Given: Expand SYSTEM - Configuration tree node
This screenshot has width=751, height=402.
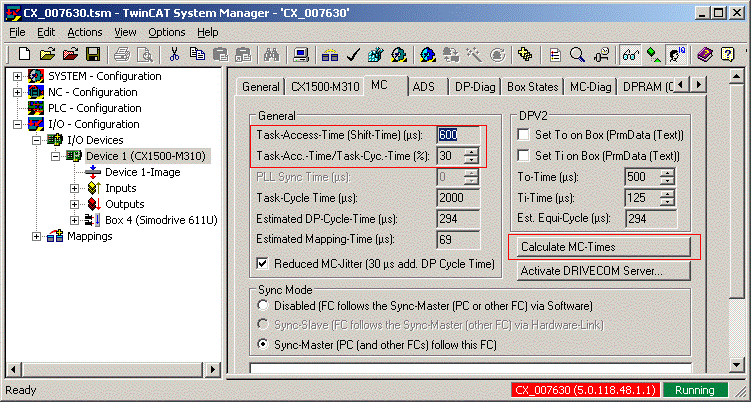Looking at the screenshot, I should (17, 76).
